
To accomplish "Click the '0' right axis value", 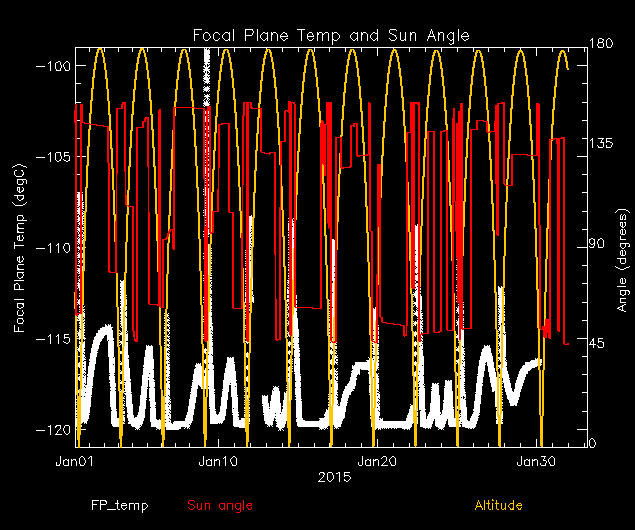I will 593,444.
